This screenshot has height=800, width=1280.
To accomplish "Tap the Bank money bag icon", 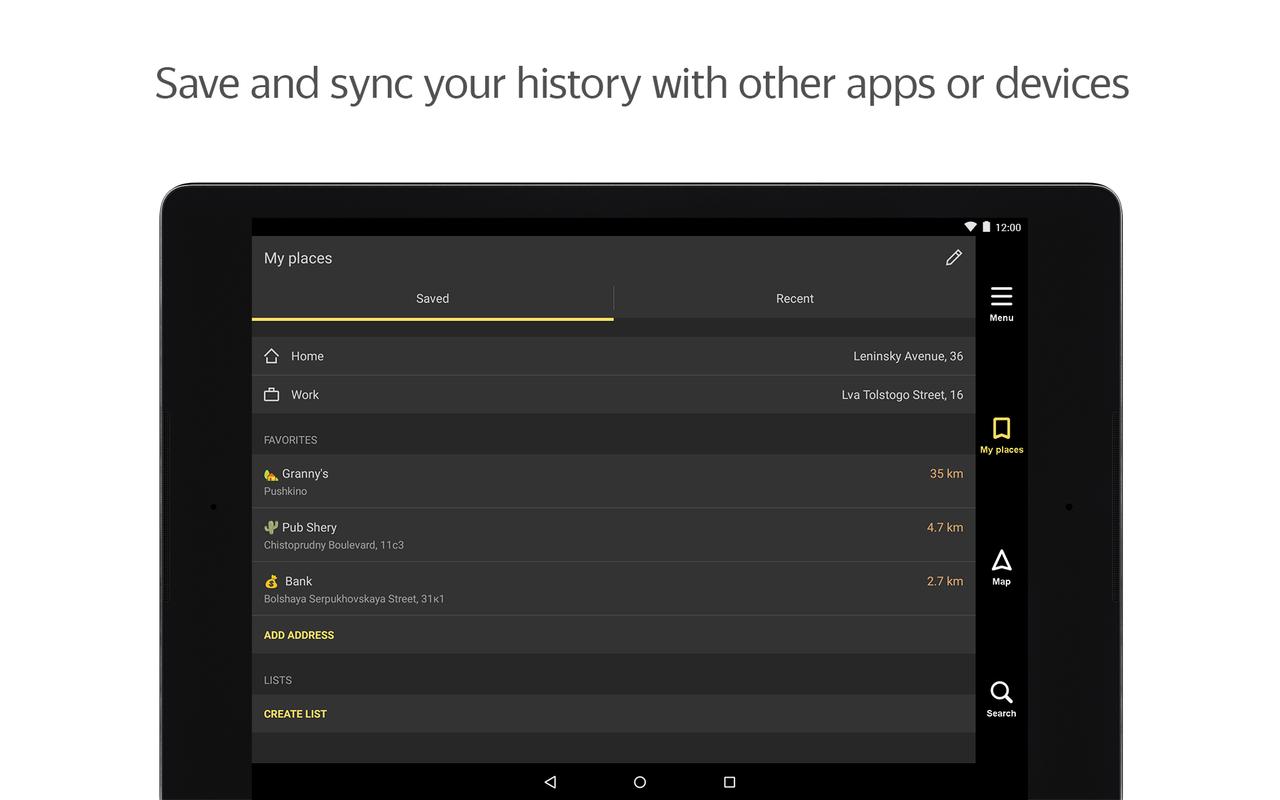I will click(271, 581).
